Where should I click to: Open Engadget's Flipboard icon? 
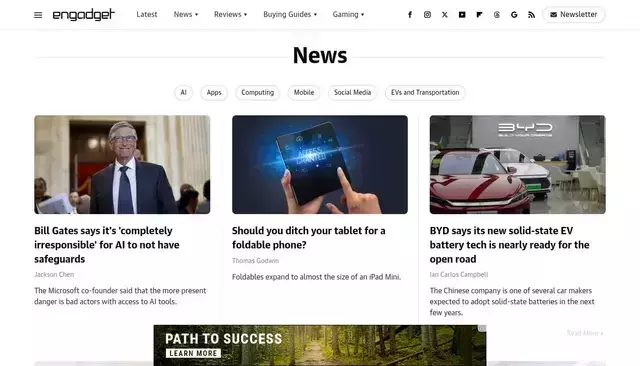pos(479,15)
